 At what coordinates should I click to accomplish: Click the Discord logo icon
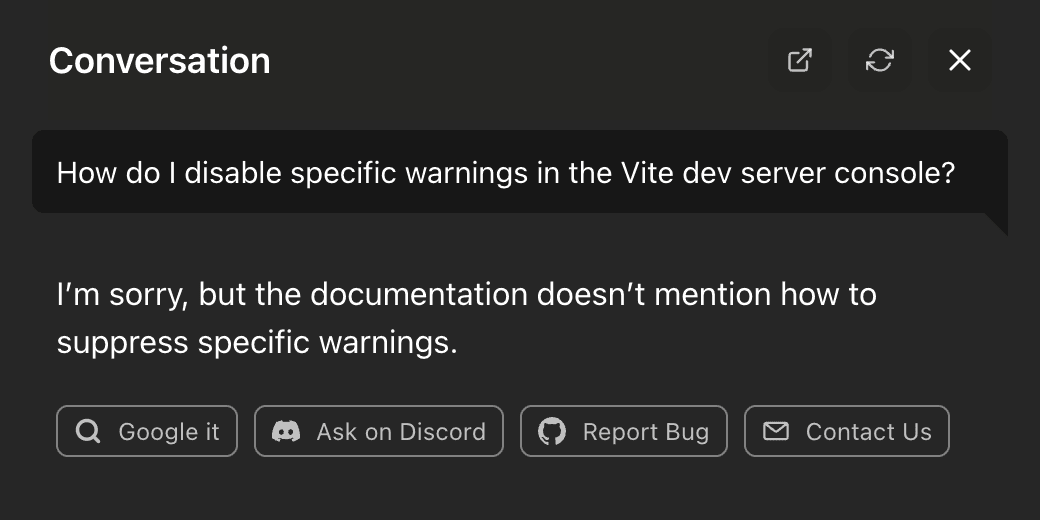(286, 431)
